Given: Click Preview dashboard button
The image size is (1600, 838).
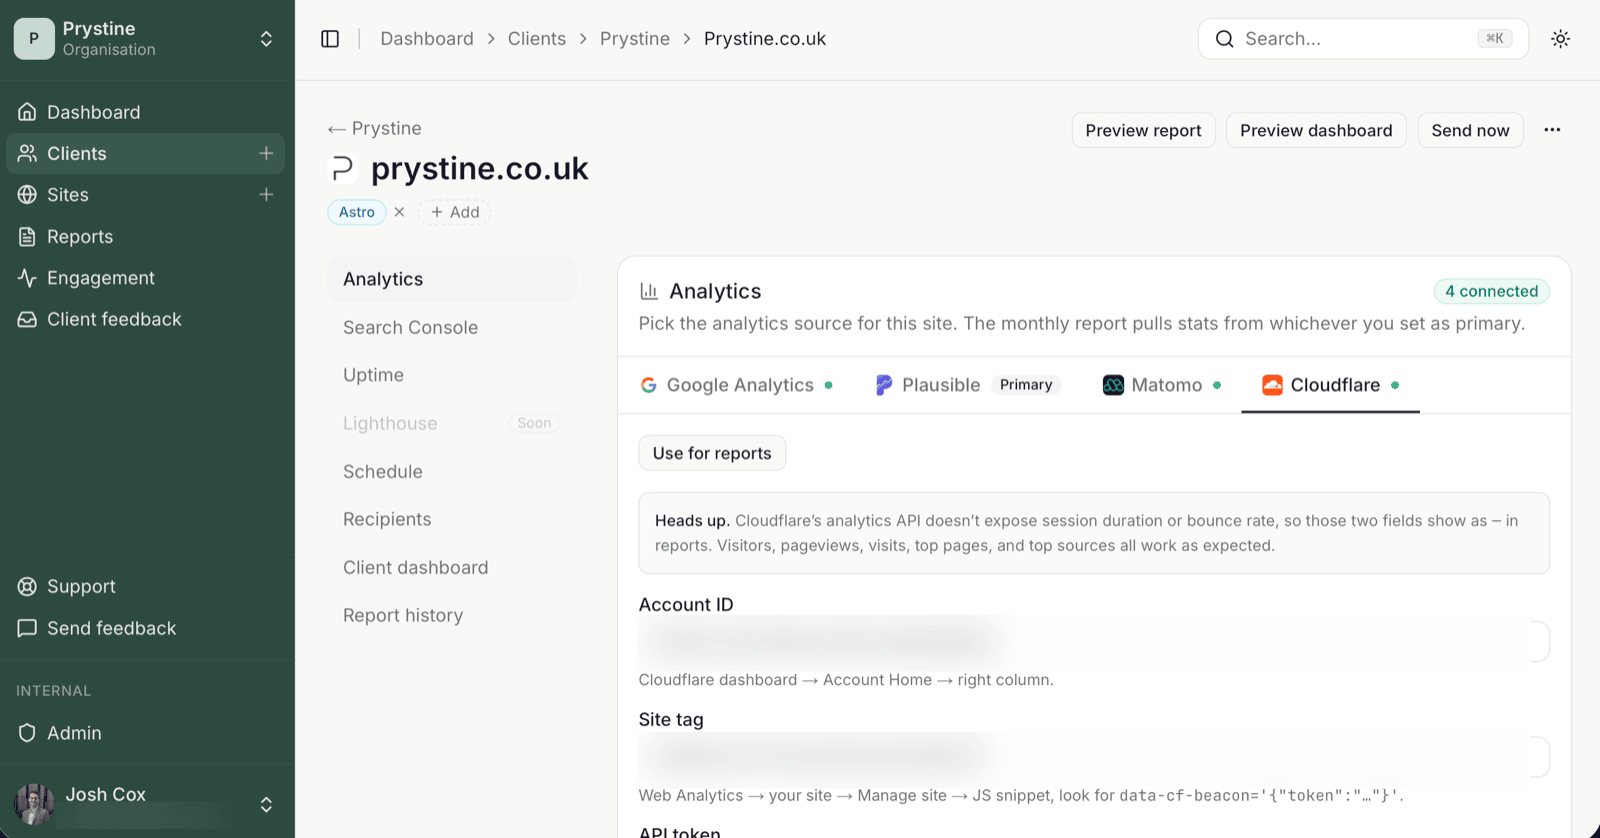Looking at the screenshot, I should tap(1316, 130).
